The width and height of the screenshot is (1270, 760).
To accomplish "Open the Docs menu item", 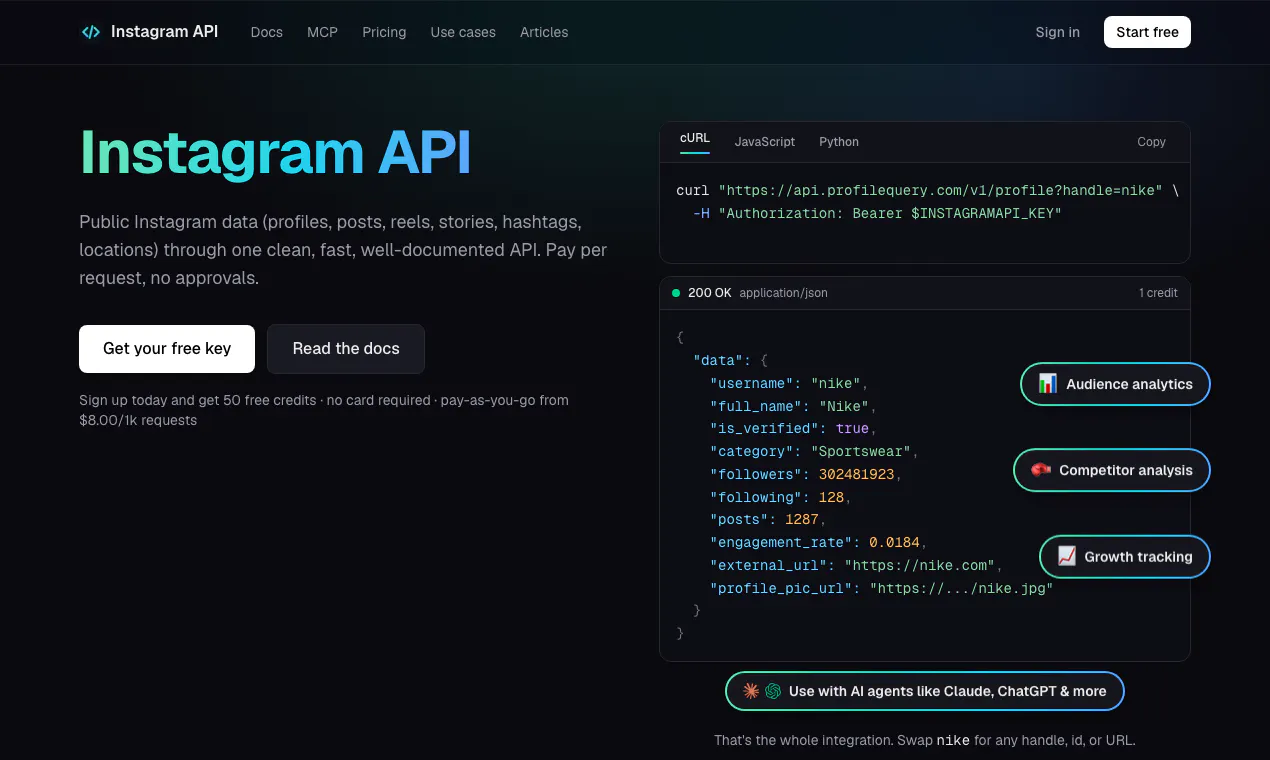I will pyautogui.click(x=267, y=32).
